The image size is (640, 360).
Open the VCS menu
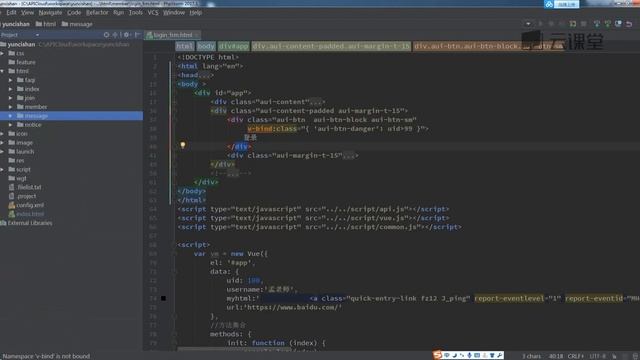153,13
